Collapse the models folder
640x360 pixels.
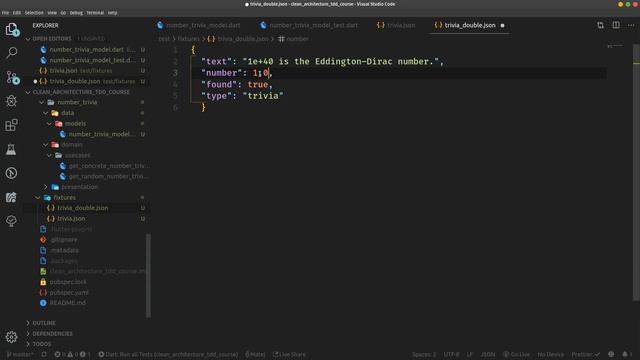(49, 124)
